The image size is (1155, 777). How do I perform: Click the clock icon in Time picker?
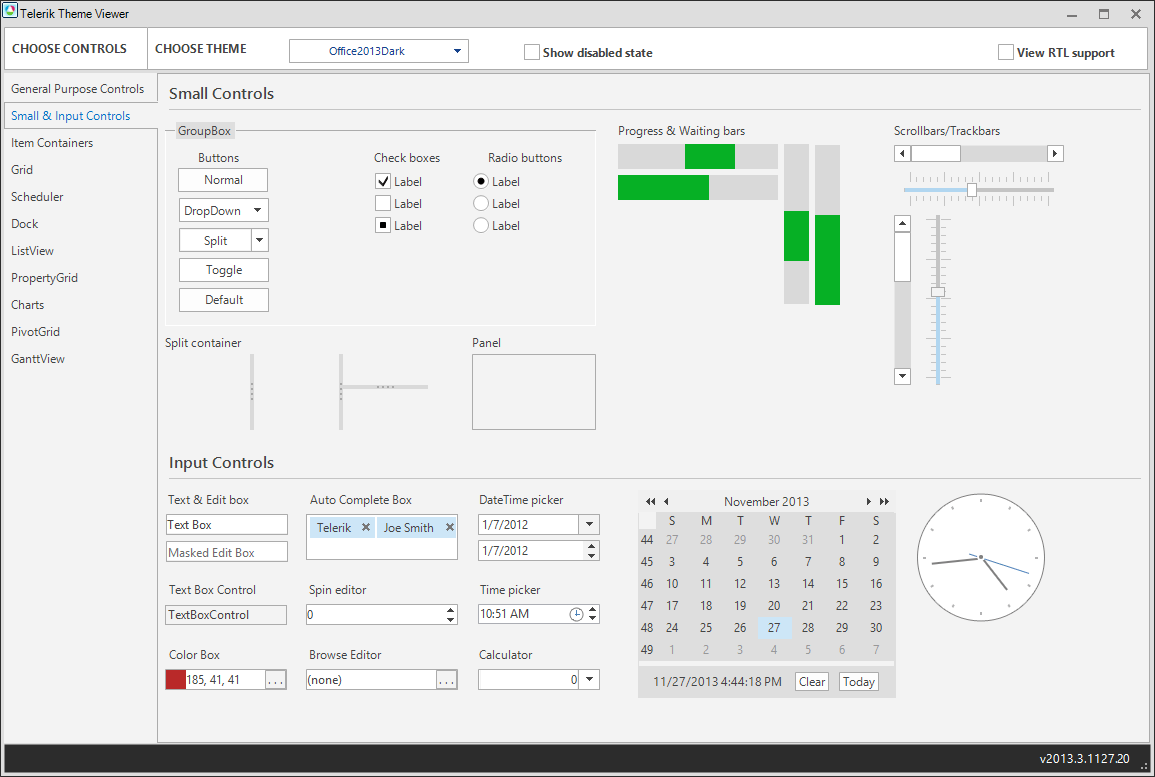point(576,614)
